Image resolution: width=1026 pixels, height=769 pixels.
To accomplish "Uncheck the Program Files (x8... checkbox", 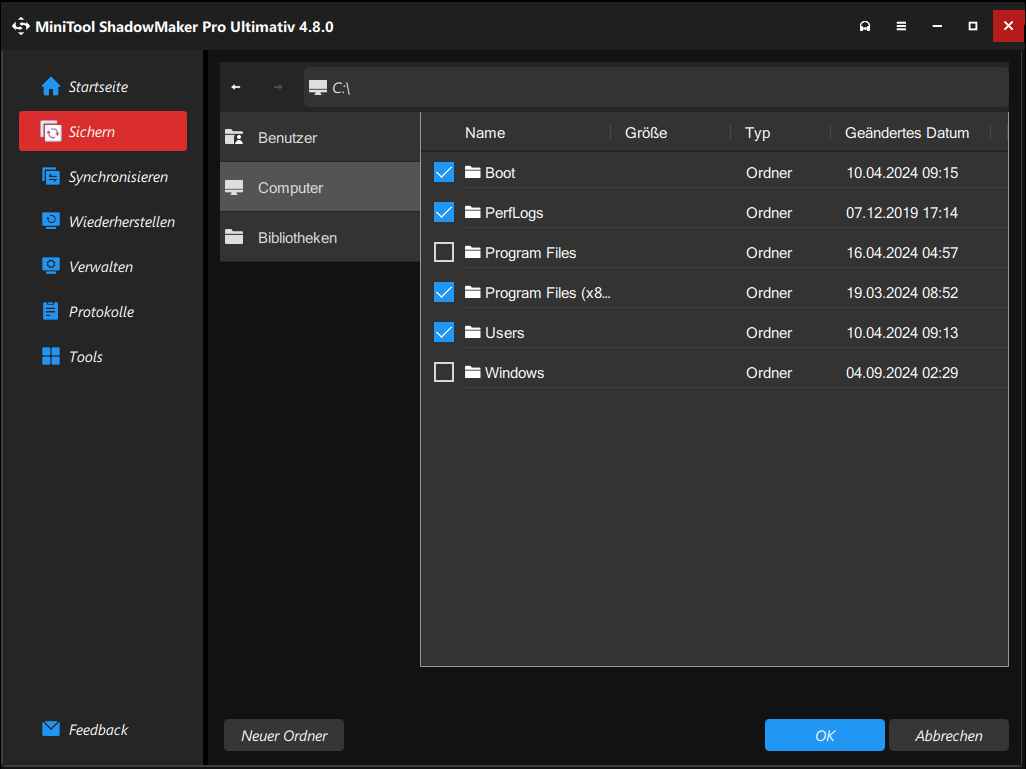I will point(444,292).
